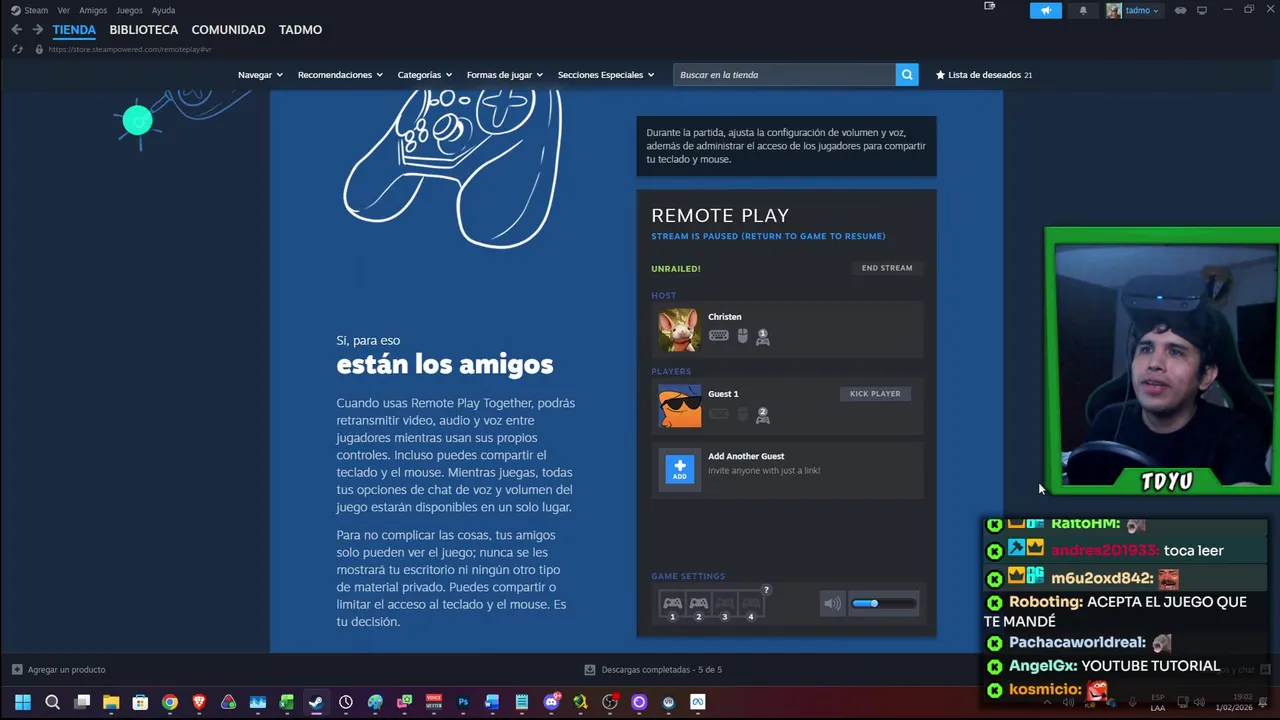1280x720 pixels.
Task: Open Descargas completadas status
Action: [653, 670]
